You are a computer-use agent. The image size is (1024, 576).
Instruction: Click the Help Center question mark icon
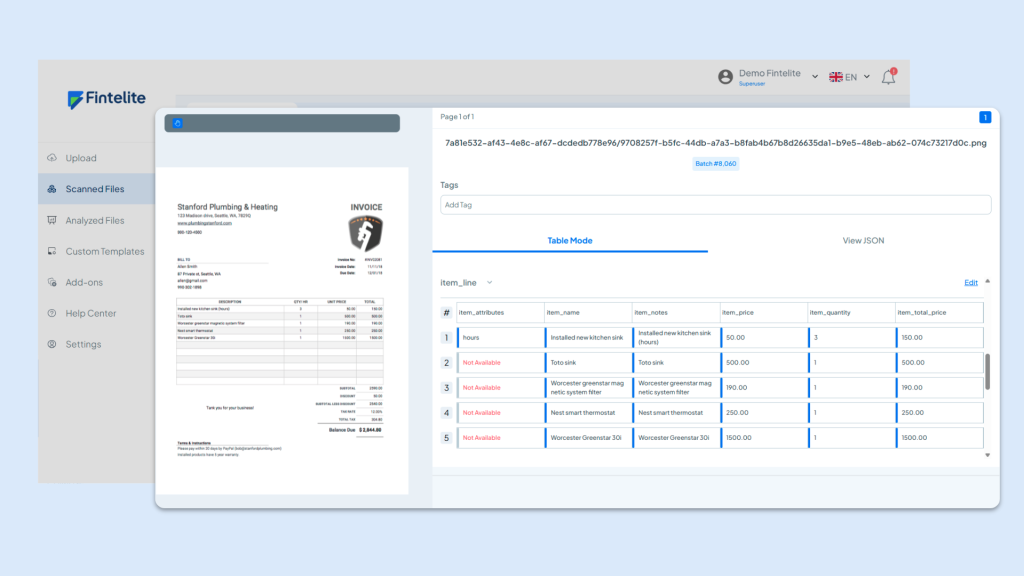52,313
